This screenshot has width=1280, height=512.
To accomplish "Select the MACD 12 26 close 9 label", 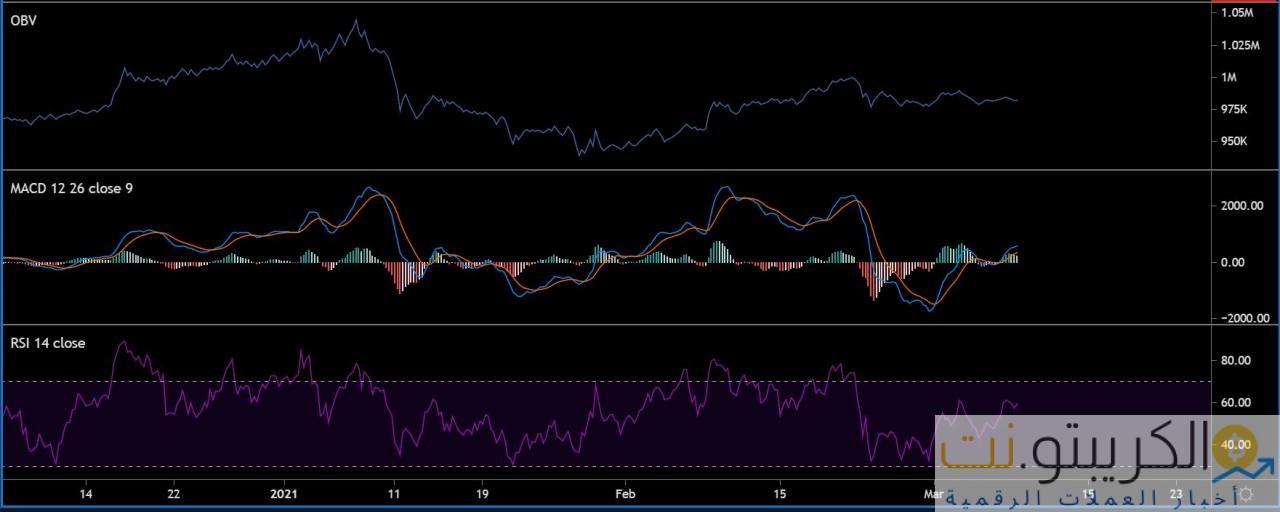I will [71, 188].
